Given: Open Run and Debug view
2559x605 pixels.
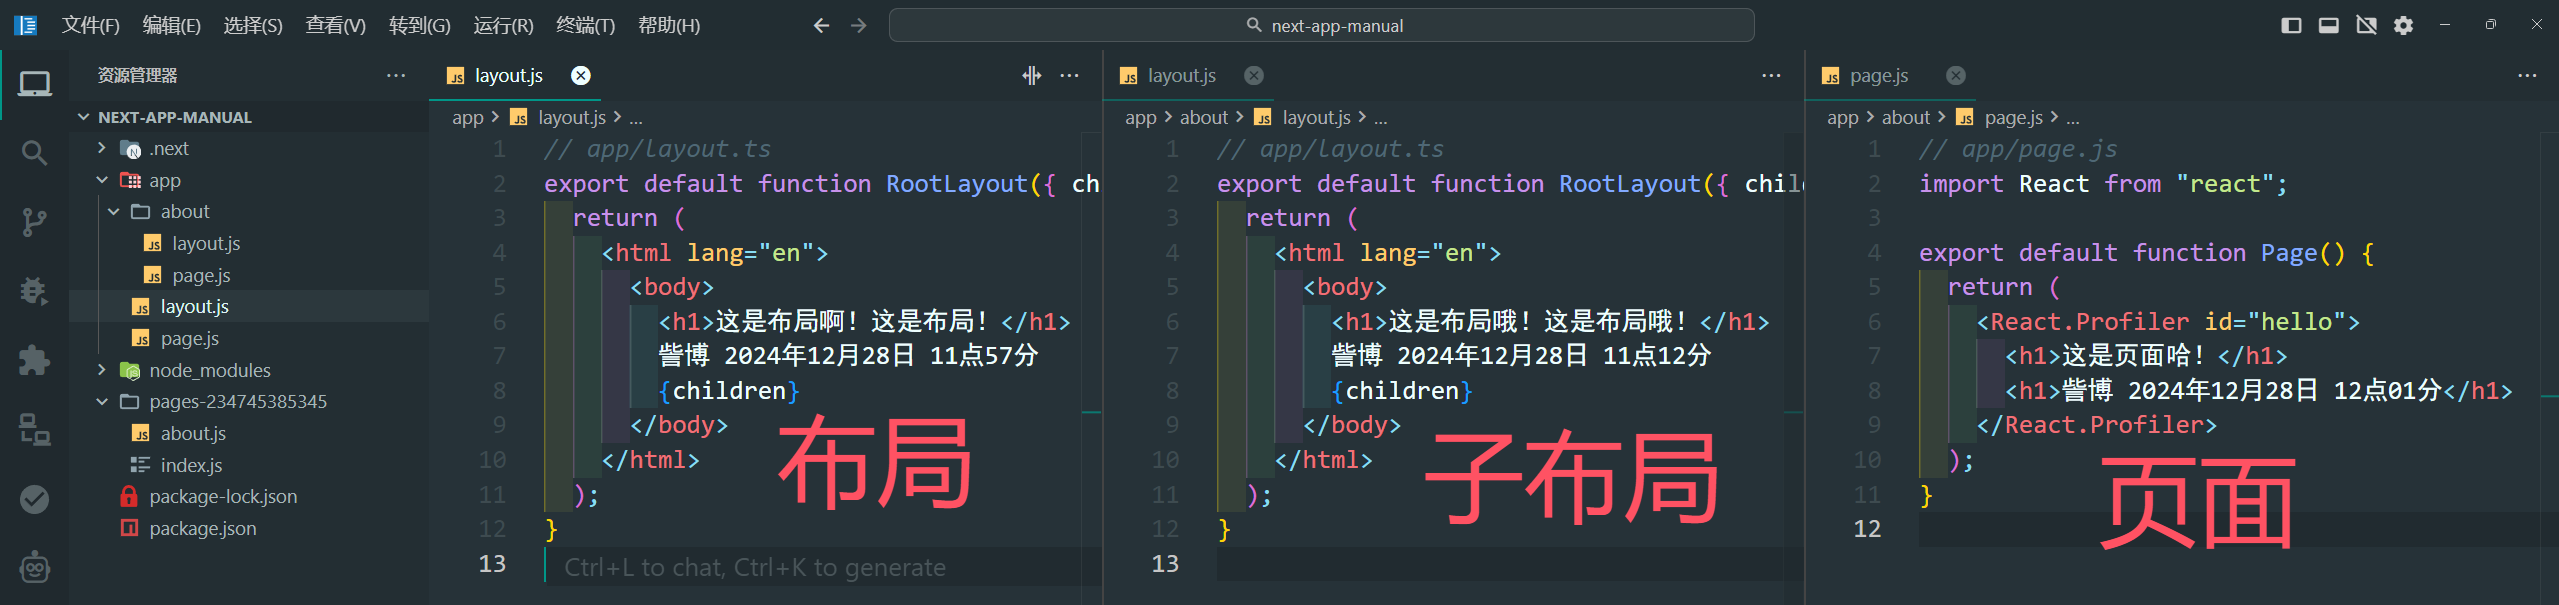Looking at the screenshot, I should [34, 291].
